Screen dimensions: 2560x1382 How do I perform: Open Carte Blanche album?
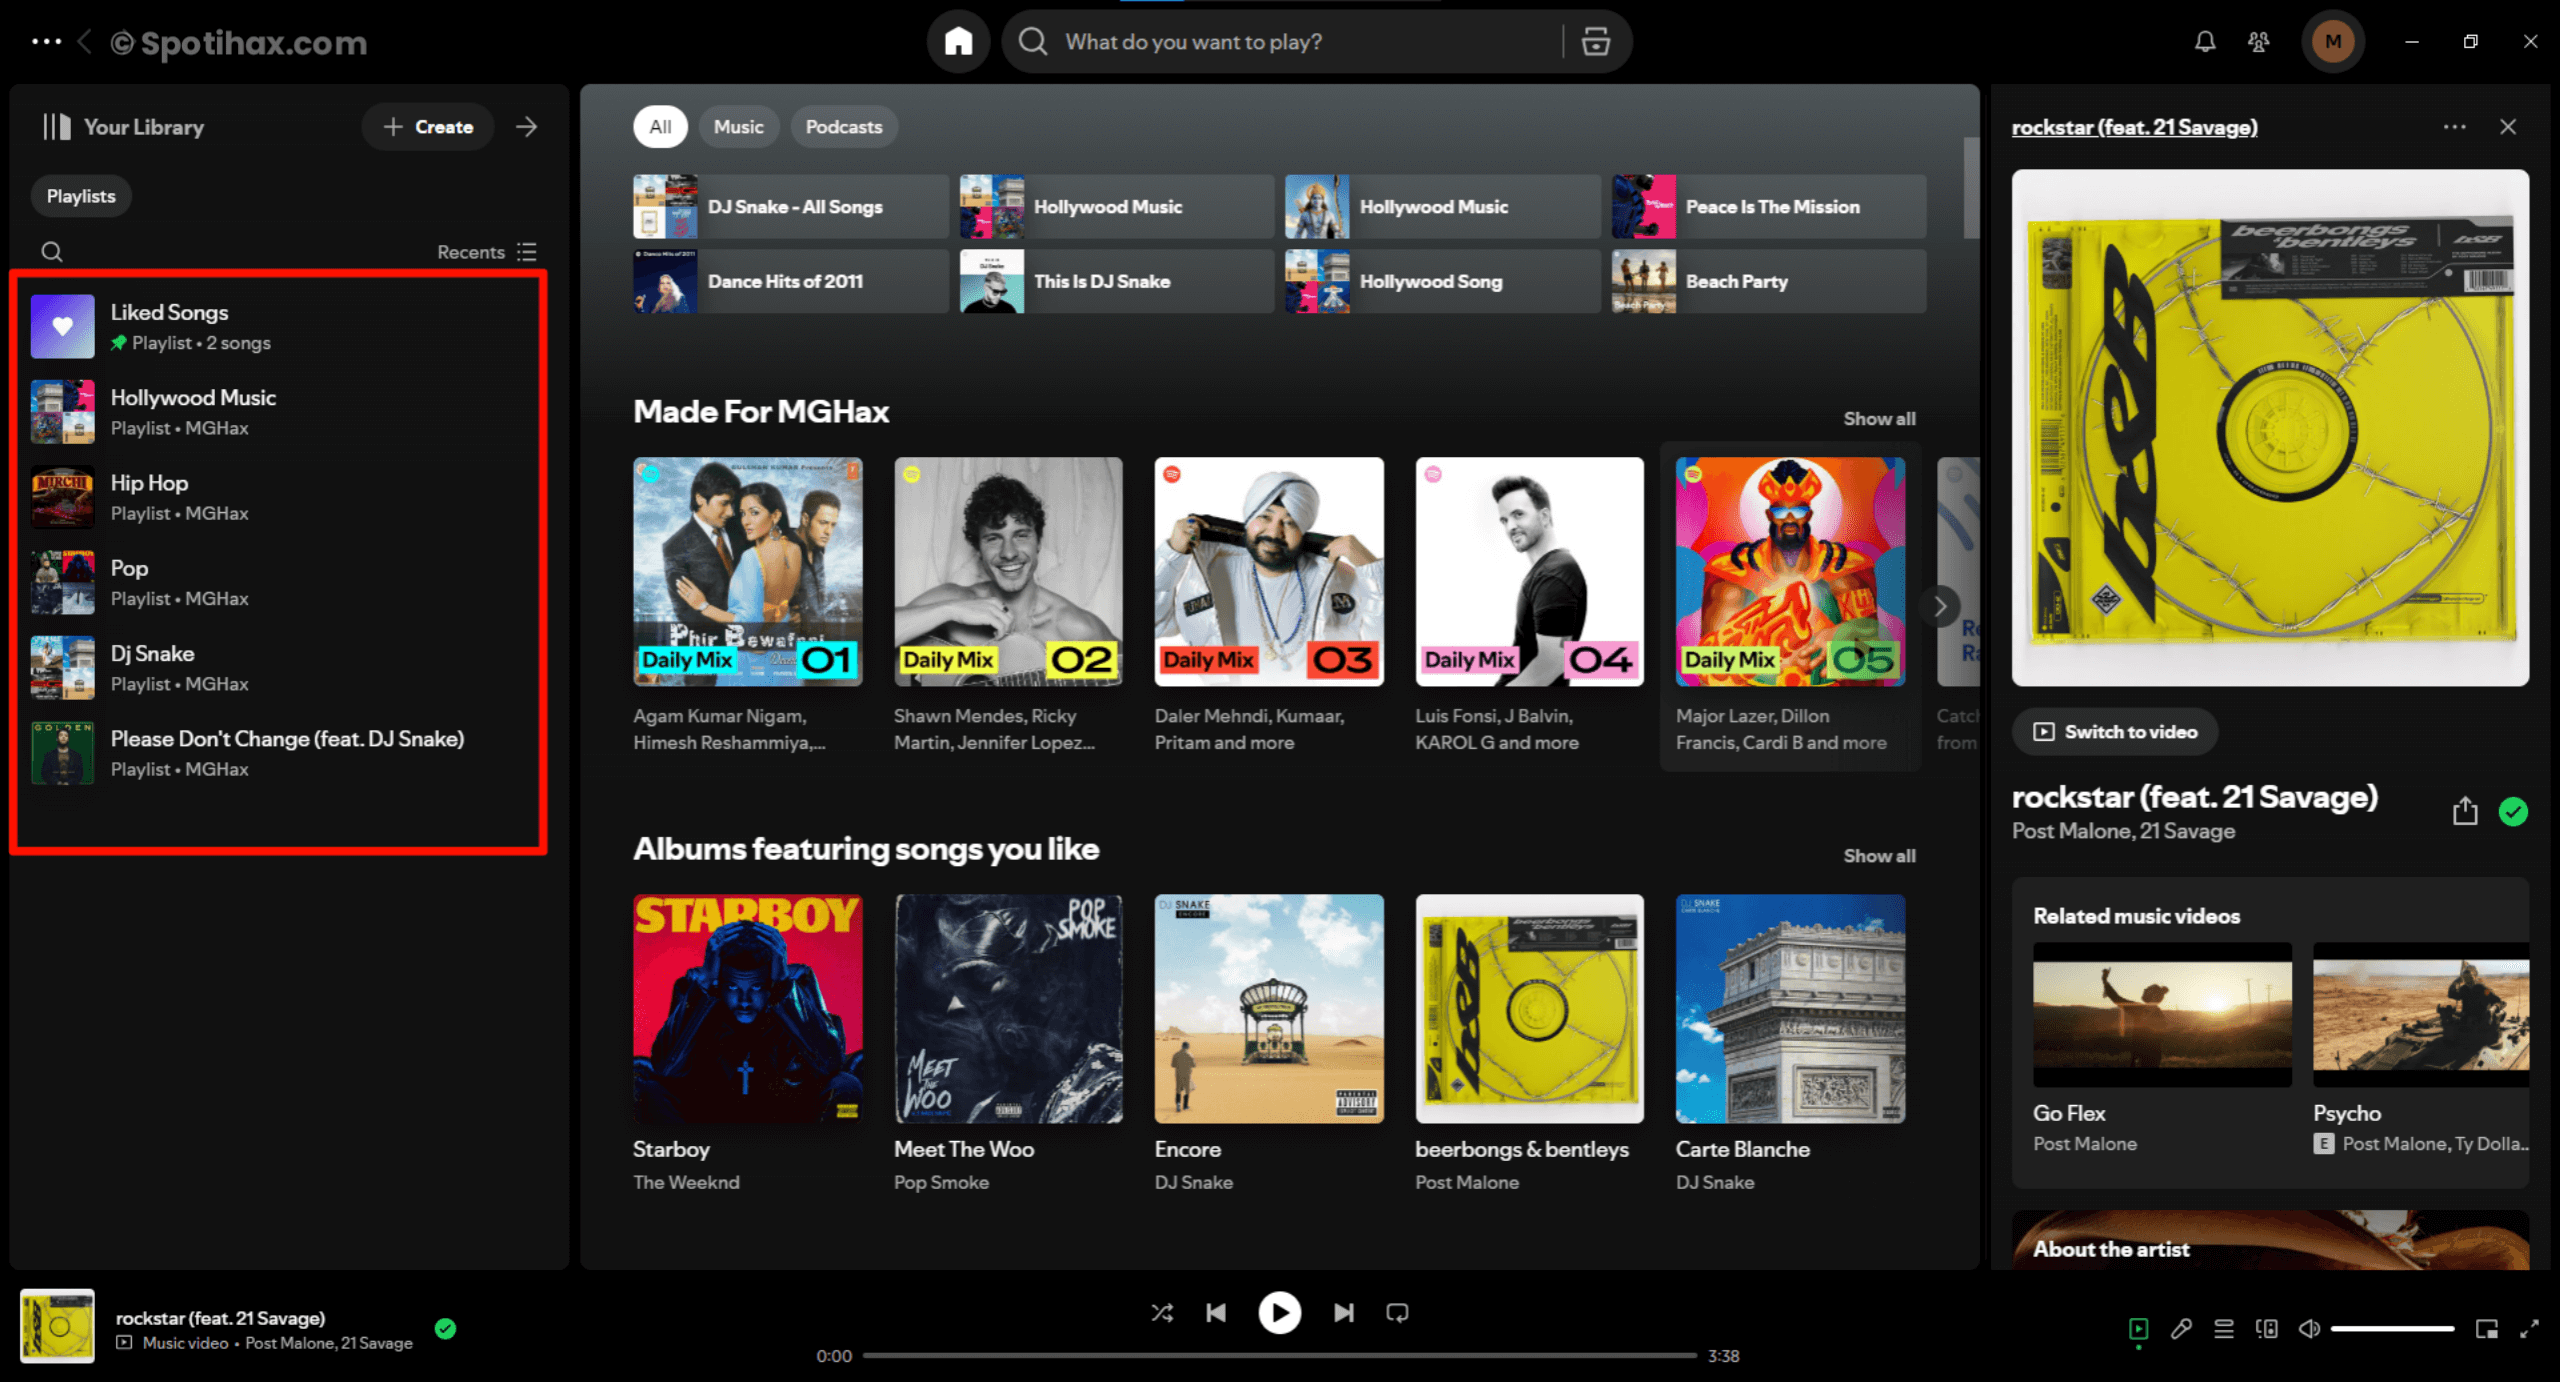pyautogui.click(x=1789, y=1042)
